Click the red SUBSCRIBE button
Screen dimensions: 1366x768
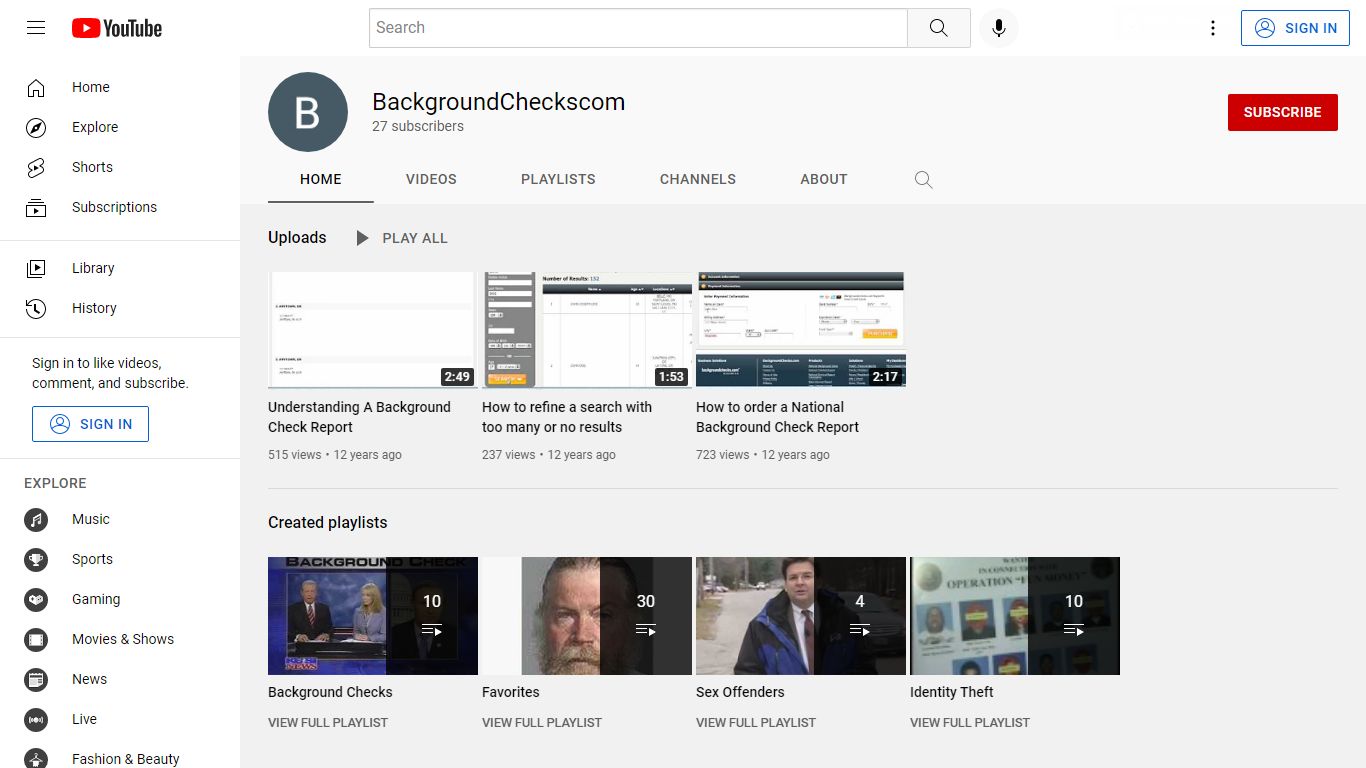pos(1282,112)
